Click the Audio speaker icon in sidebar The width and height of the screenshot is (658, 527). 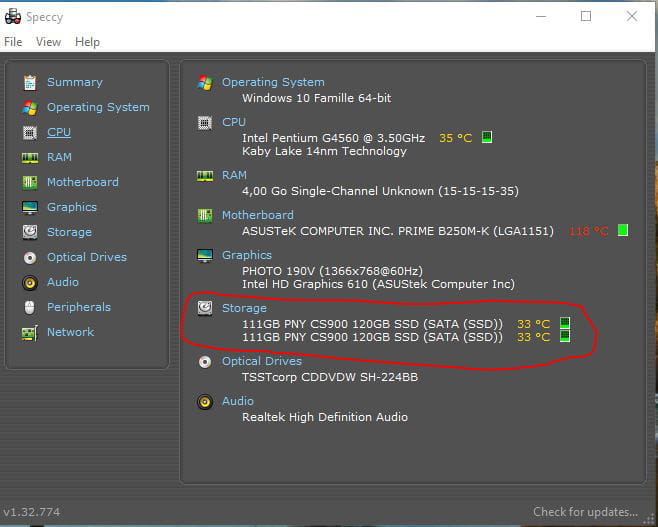tap(30, 282)
